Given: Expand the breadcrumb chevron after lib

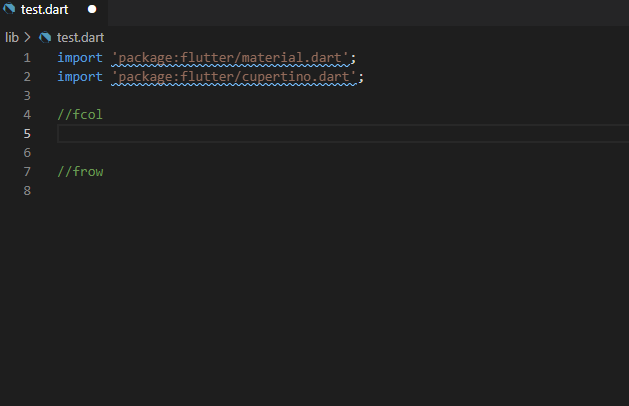Looking at the screenshot, I should tap(27, 37).
